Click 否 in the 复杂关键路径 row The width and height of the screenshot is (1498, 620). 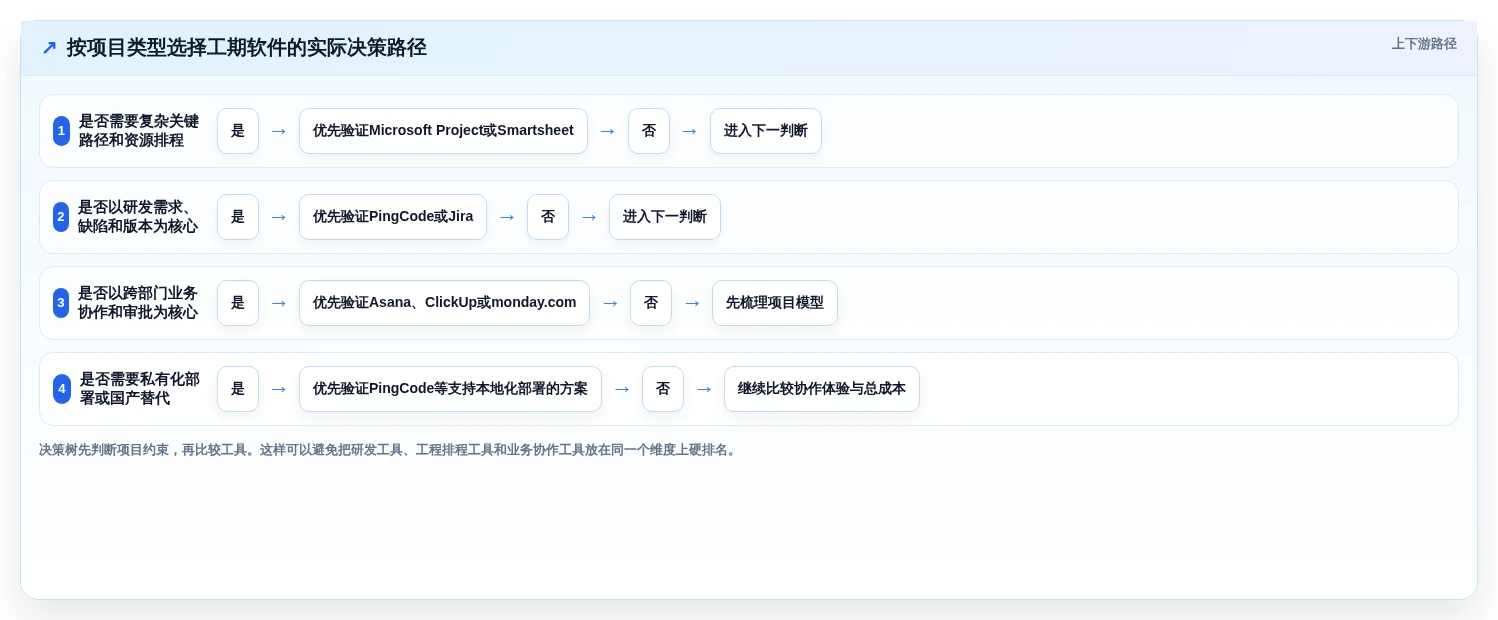[649, 131]
